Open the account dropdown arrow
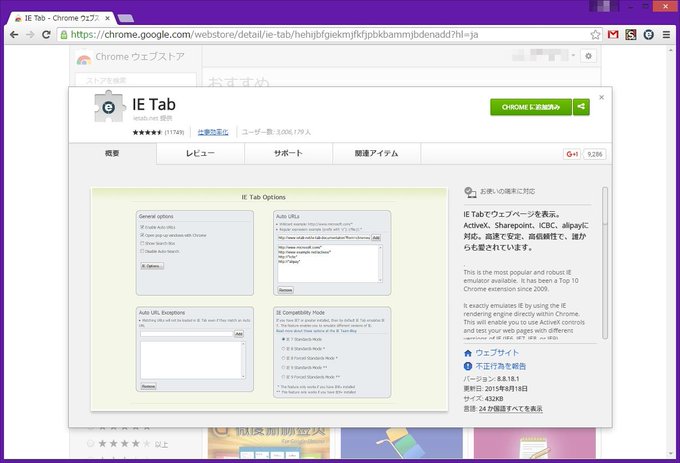Image resolution: width=680 pixels, height=463 pixels. (x=573, y=55)
